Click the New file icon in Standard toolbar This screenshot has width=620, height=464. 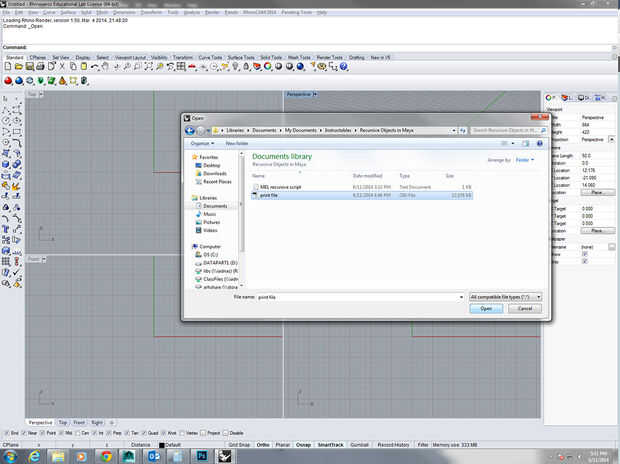[6, 66]
